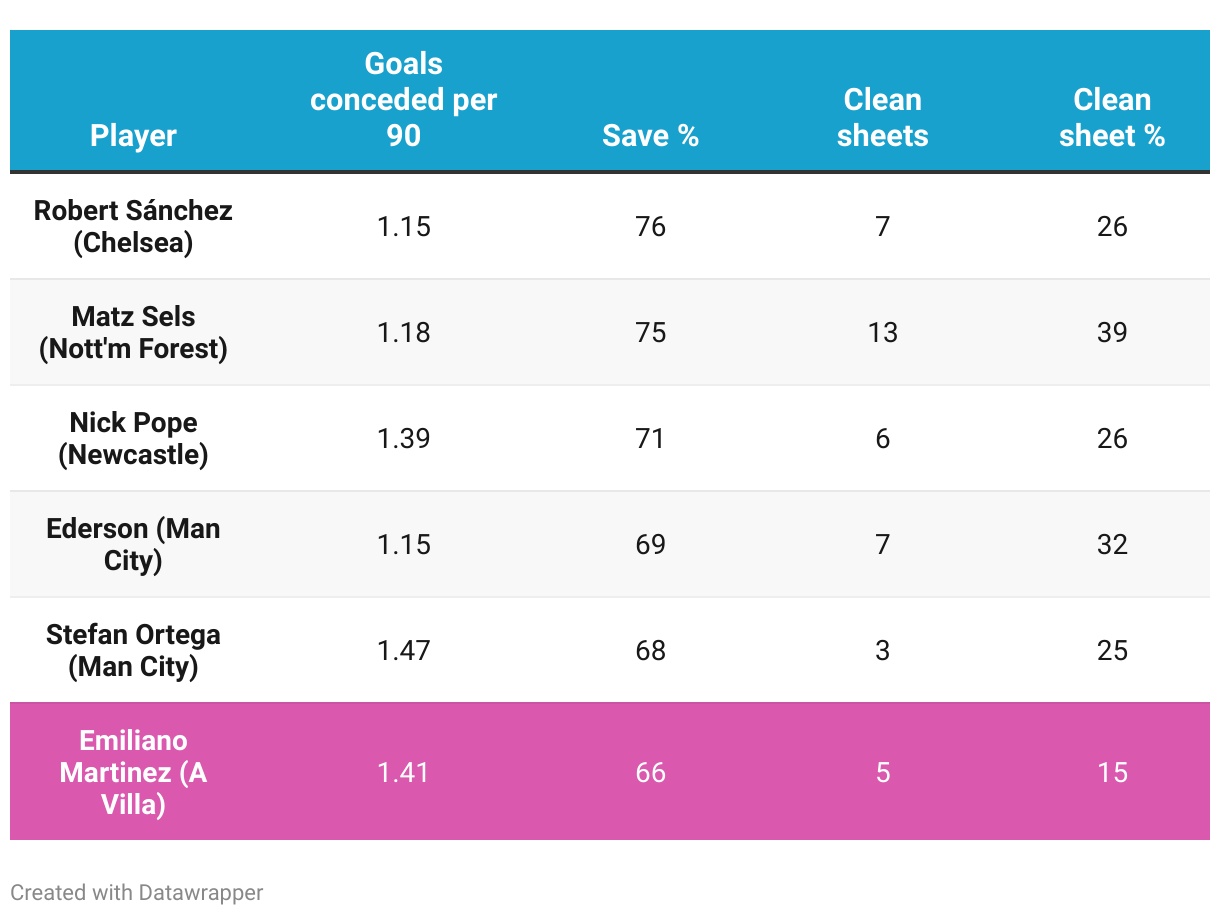Viewport: 1220px width, 916px height.
Task: Open the Created with Datawrapper link
Action: (137, 892)
